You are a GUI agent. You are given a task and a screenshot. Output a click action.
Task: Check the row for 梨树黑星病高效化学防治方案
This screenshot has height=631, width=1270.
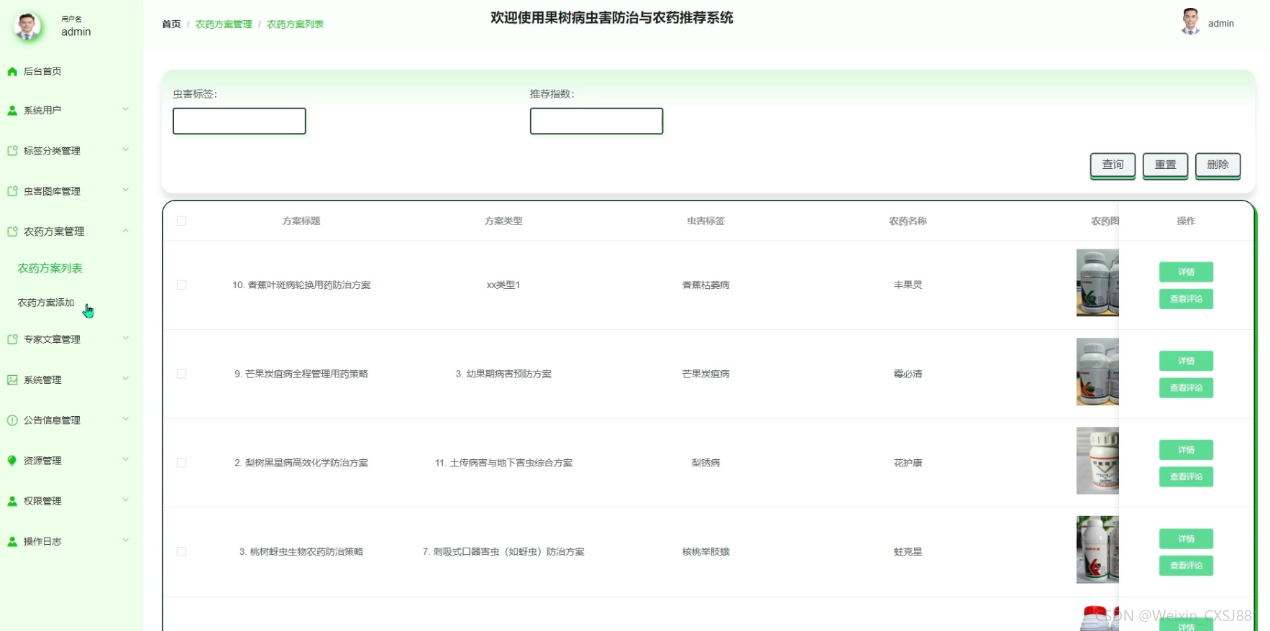(181, 462)
